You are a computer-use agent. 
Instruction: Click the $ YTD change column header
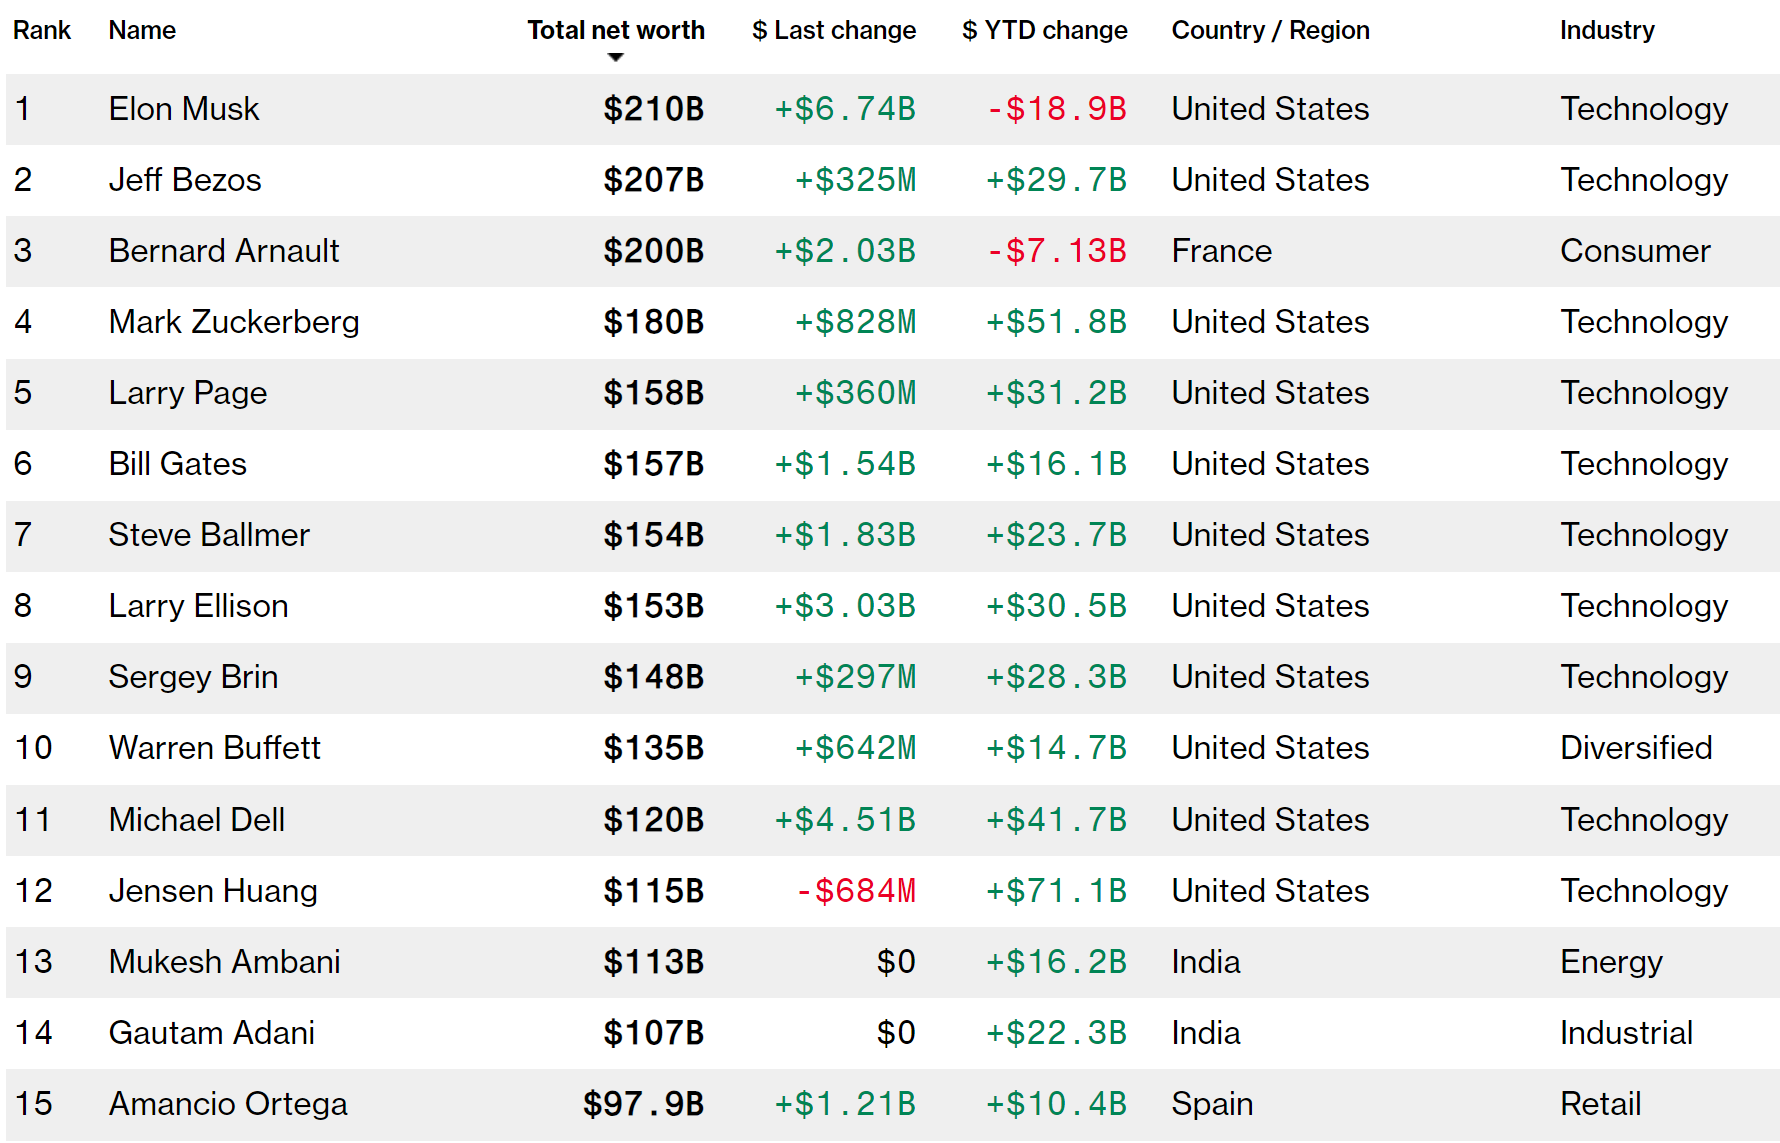(x=1045, y=30)
